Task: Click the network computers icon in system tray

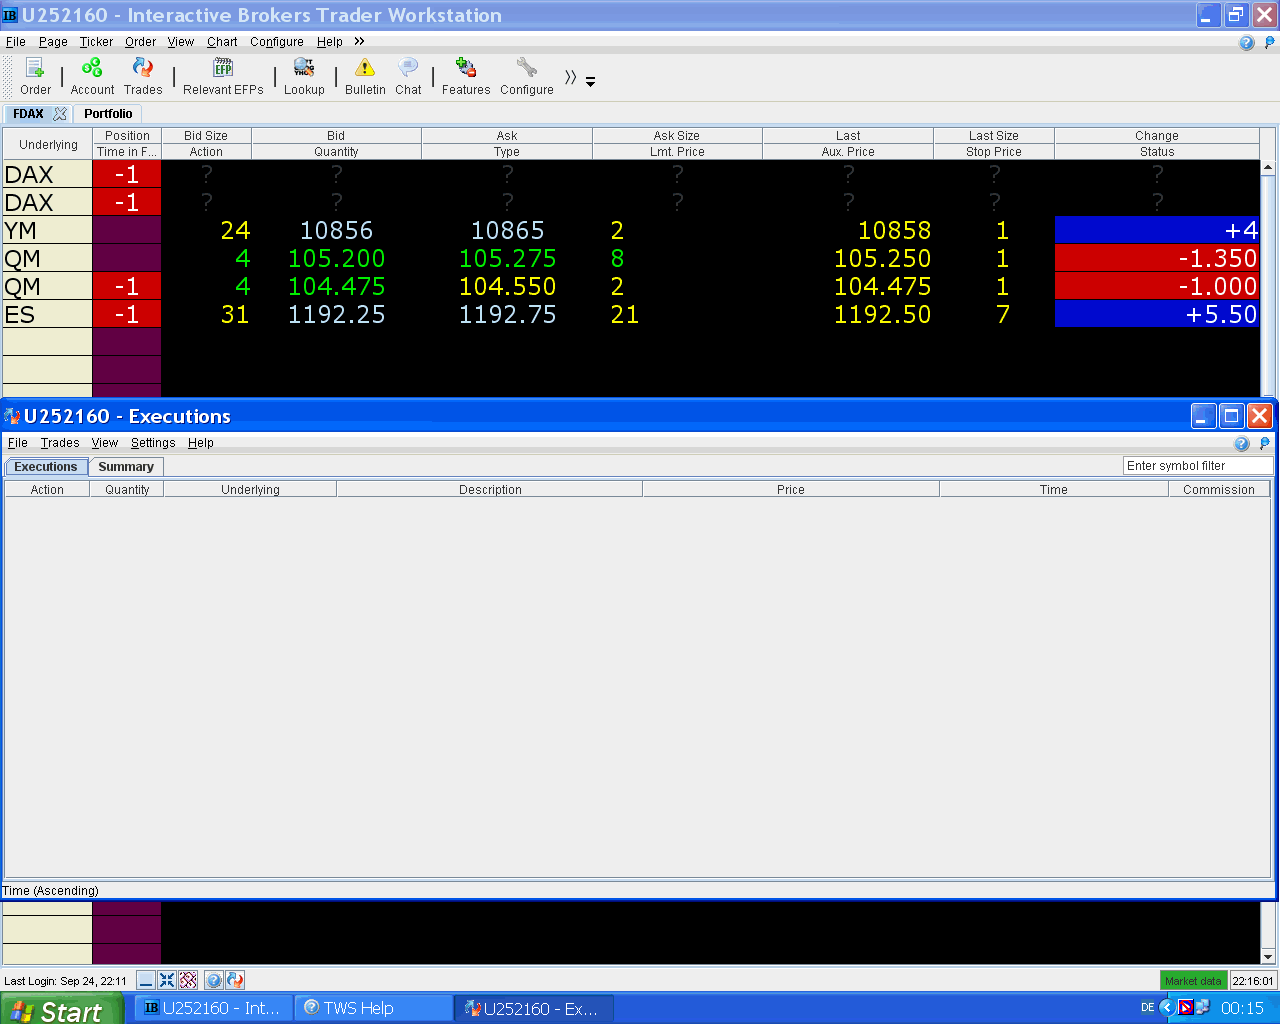Action: click(1203, 1008)
